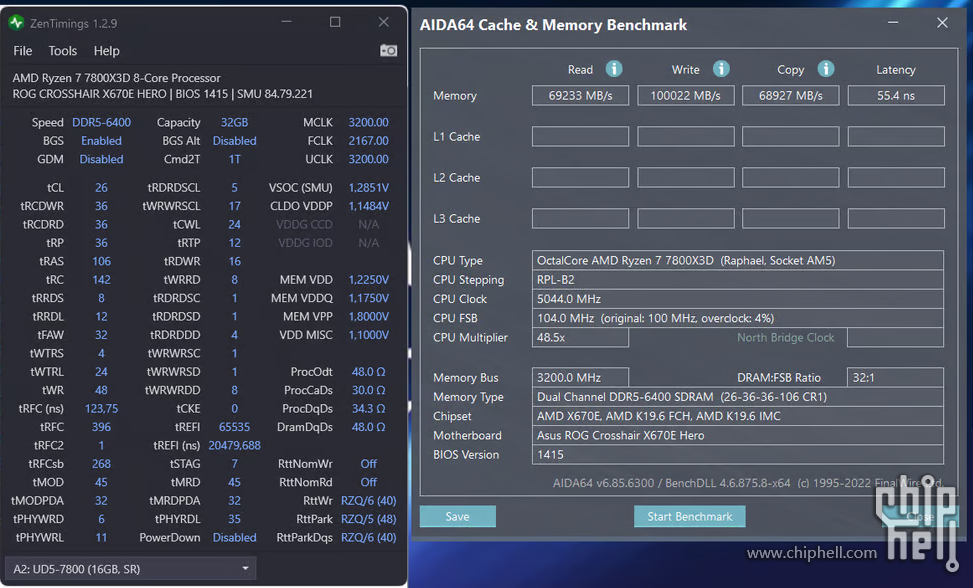The height and width of the screenshot is (588, 973).
Task: Click the AMD Ryzen 7 7800X3D processor name
Action: pyautogui.click(x=117, y=78)
